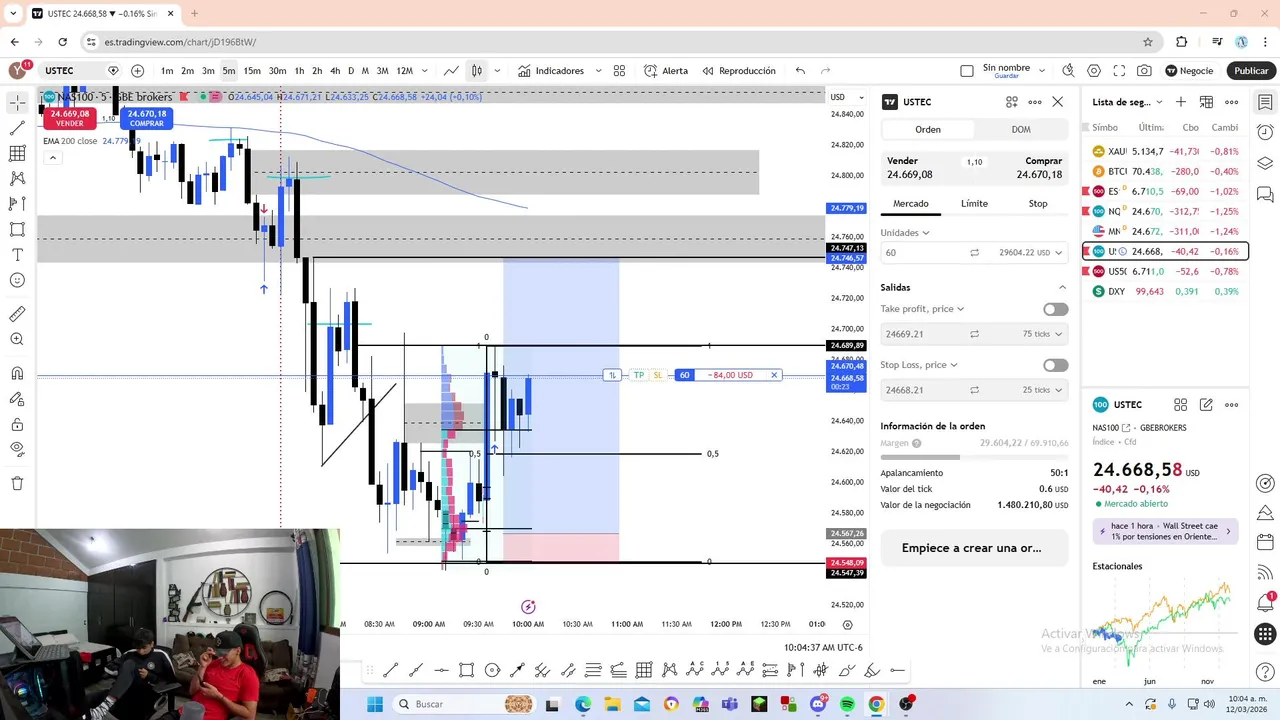Select the Stop order tab
The image size is (1280, 720).
pos(1038,204)
